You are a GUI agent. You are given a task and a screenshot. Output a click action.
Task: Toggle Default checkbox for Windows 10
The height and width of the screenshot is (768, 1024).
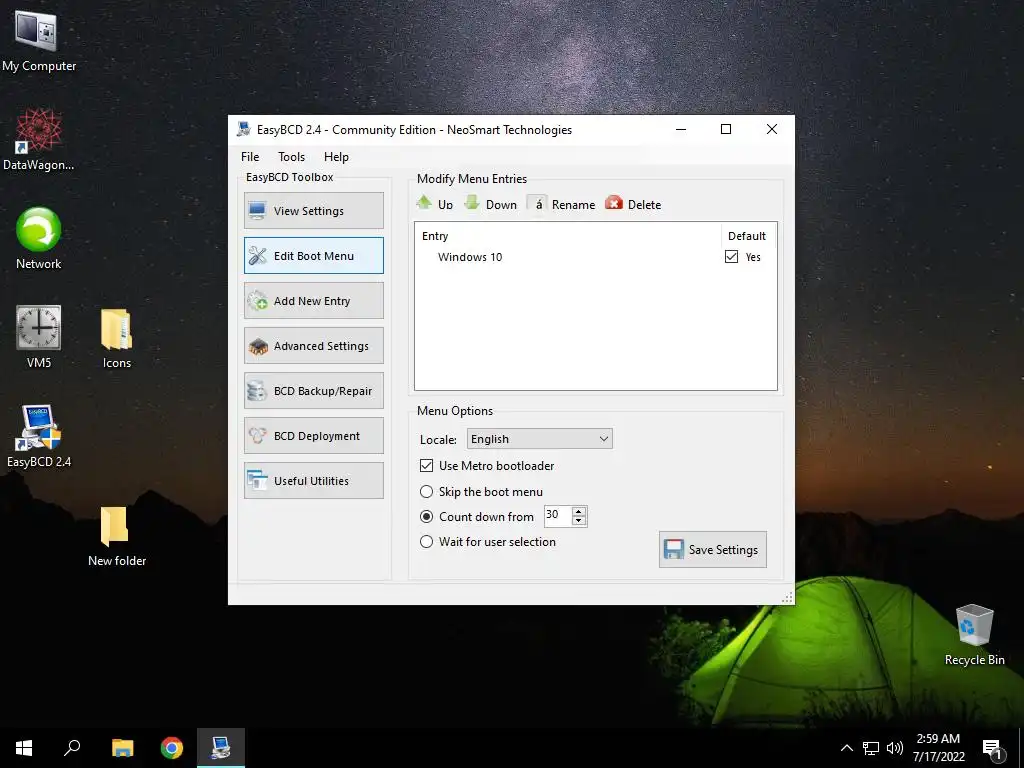[731, 257]
